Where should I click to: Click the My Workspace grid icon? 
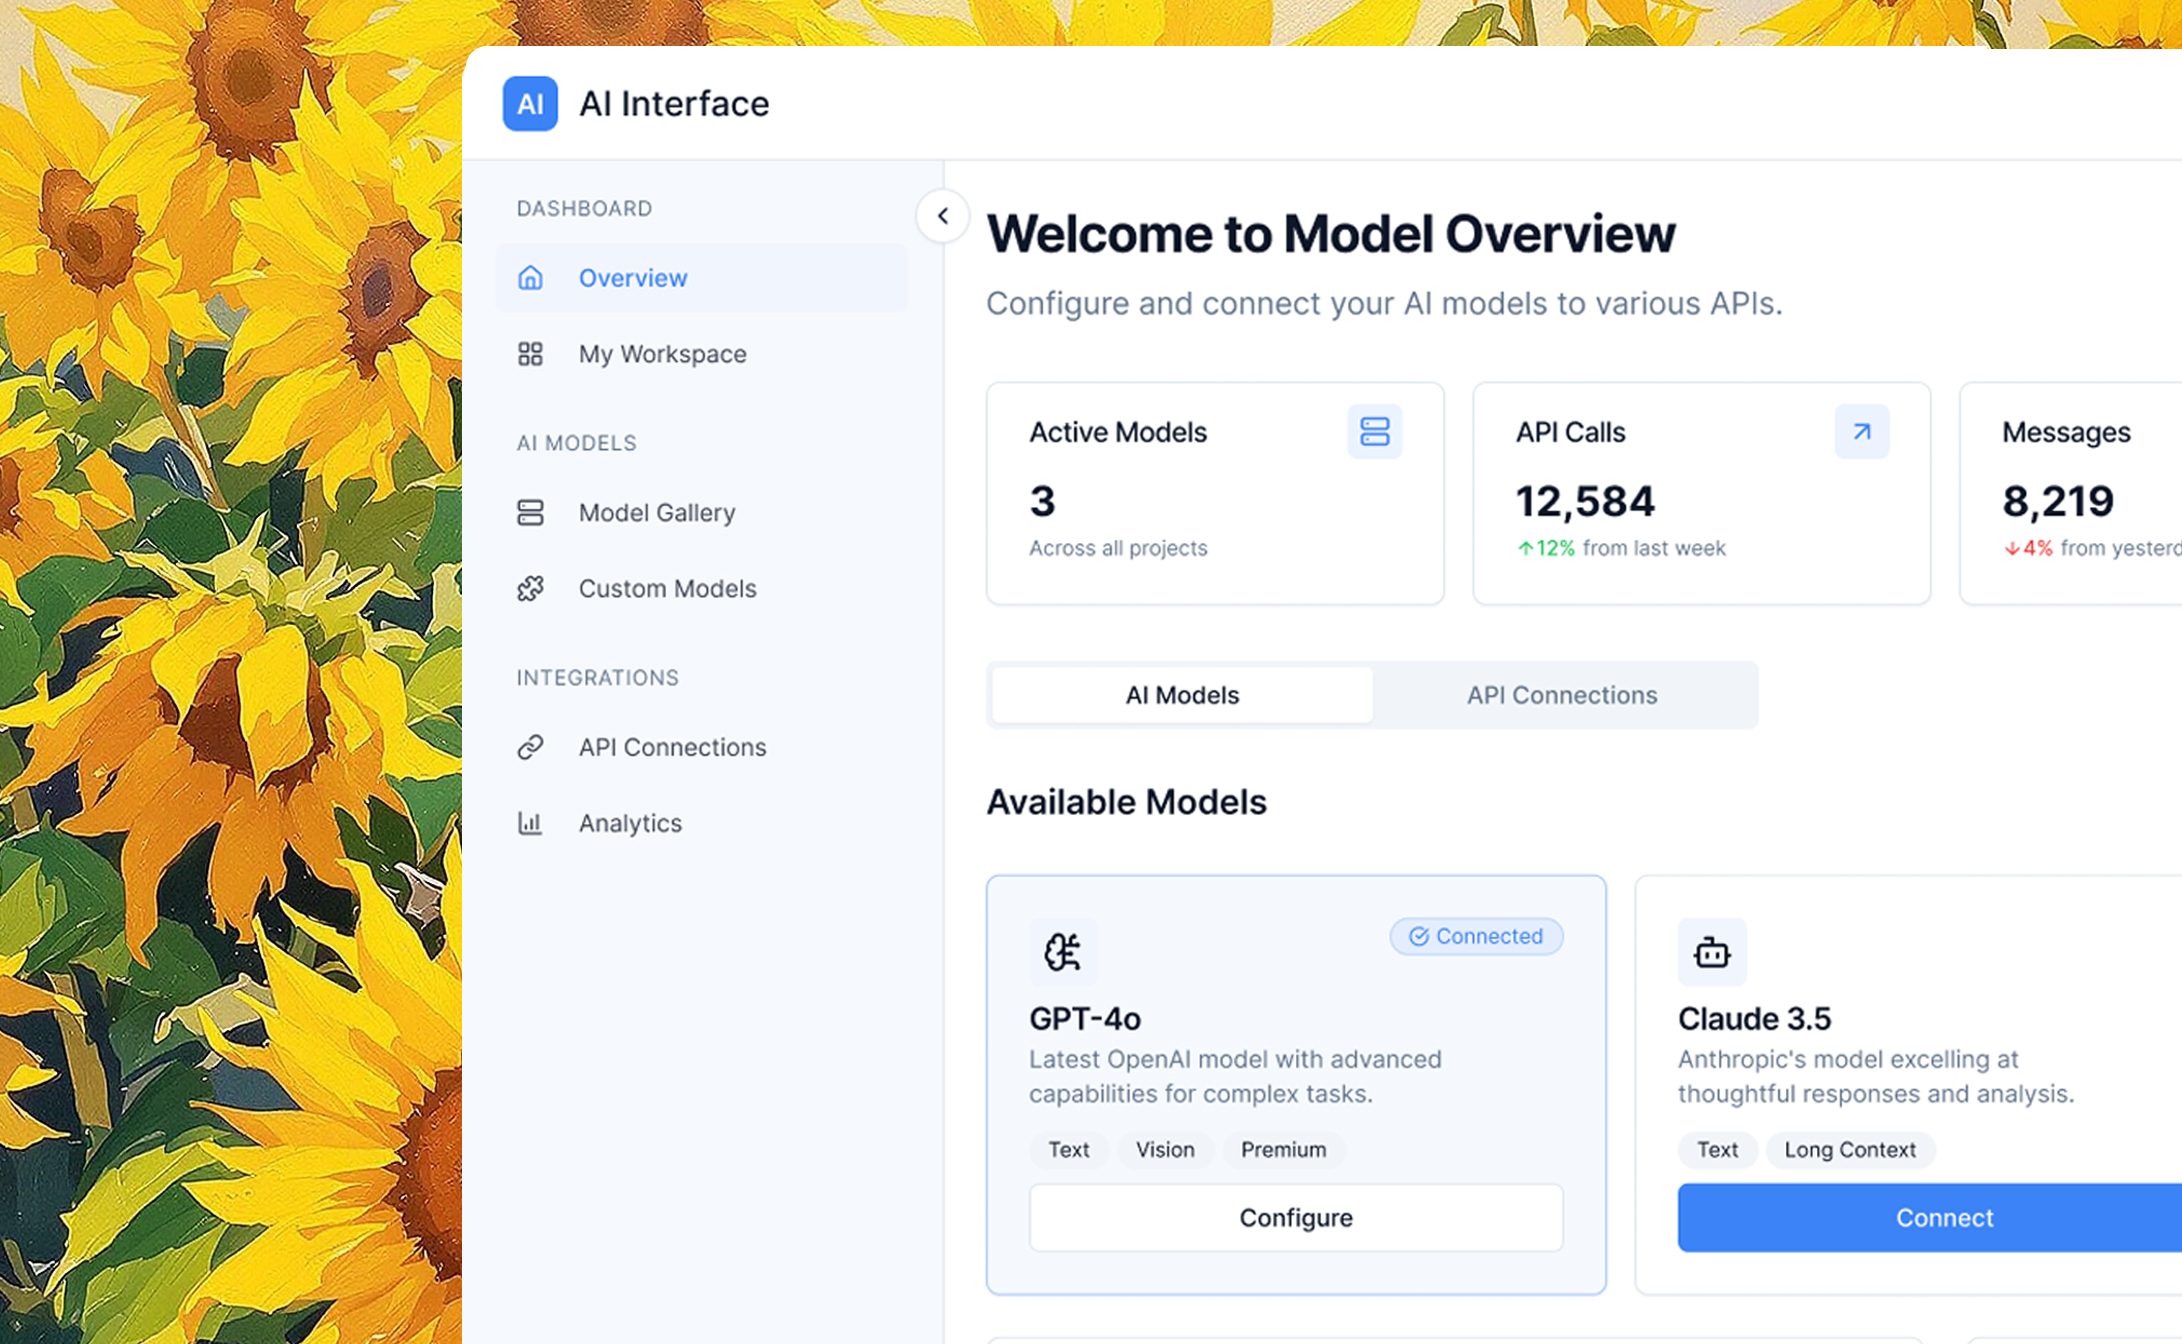pyautogui.click(x=530, y=354)
